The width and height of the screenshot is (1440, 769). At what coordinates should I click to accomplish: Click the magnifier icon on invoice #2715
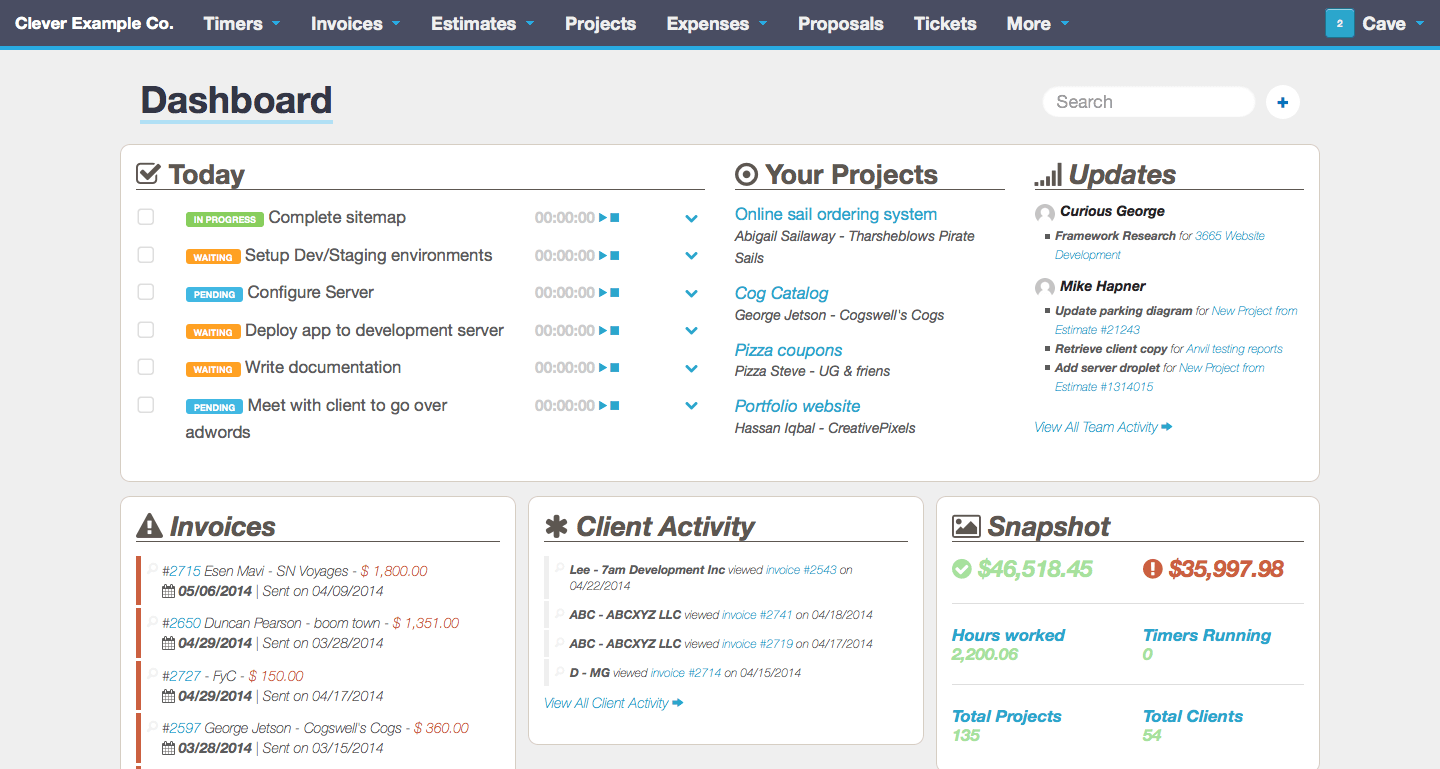[153, 567]
